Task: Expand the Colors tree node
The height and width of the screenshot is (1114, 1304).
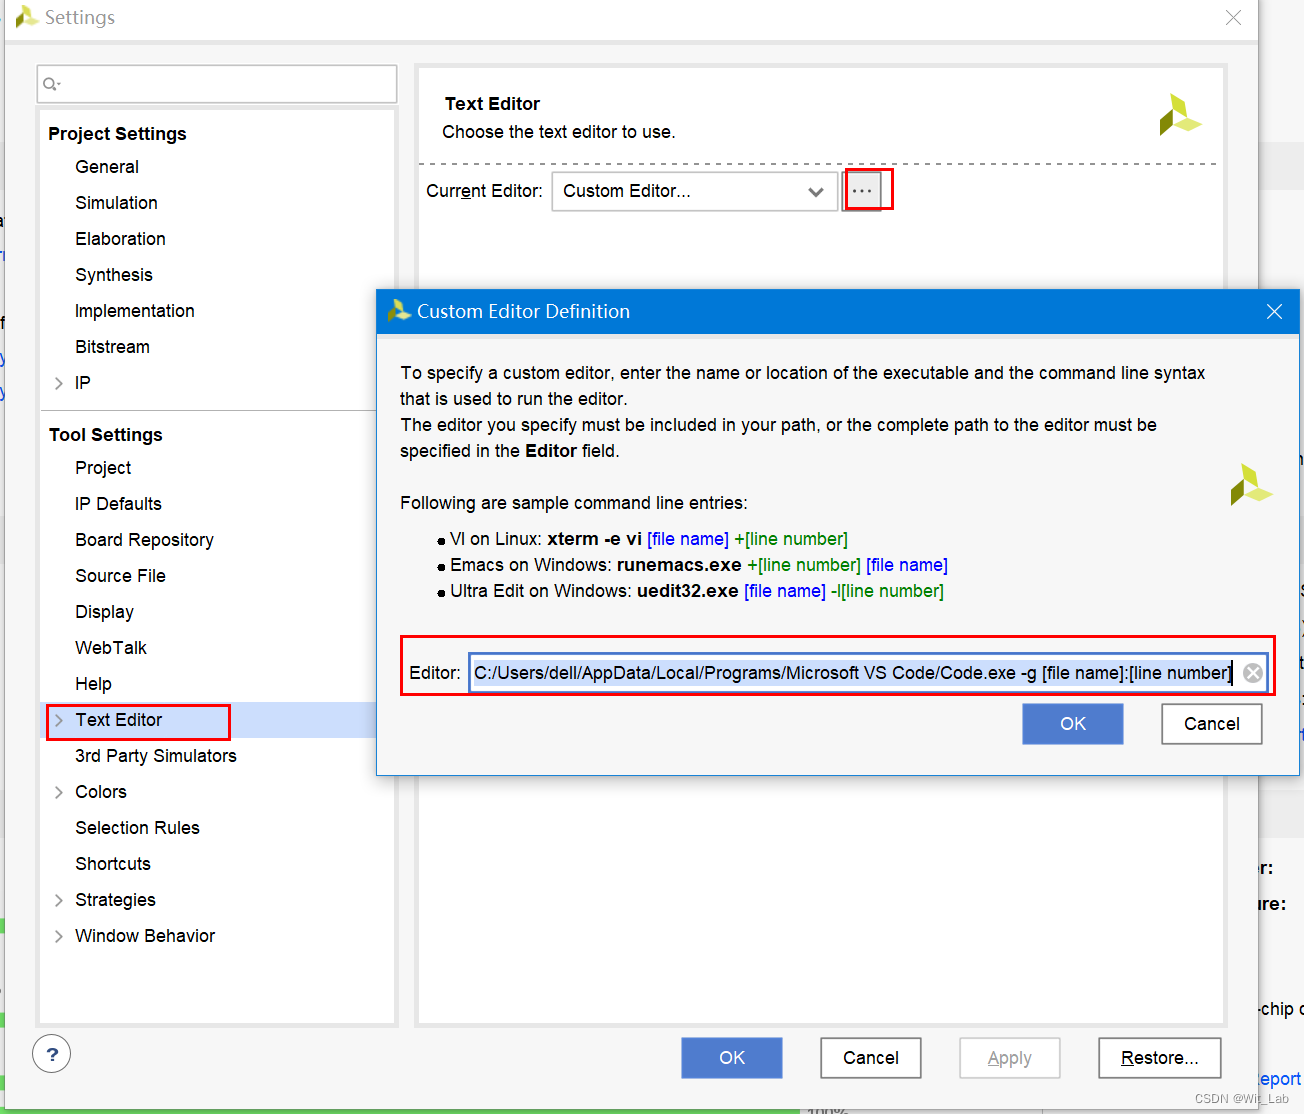Action: coord(58,792)
